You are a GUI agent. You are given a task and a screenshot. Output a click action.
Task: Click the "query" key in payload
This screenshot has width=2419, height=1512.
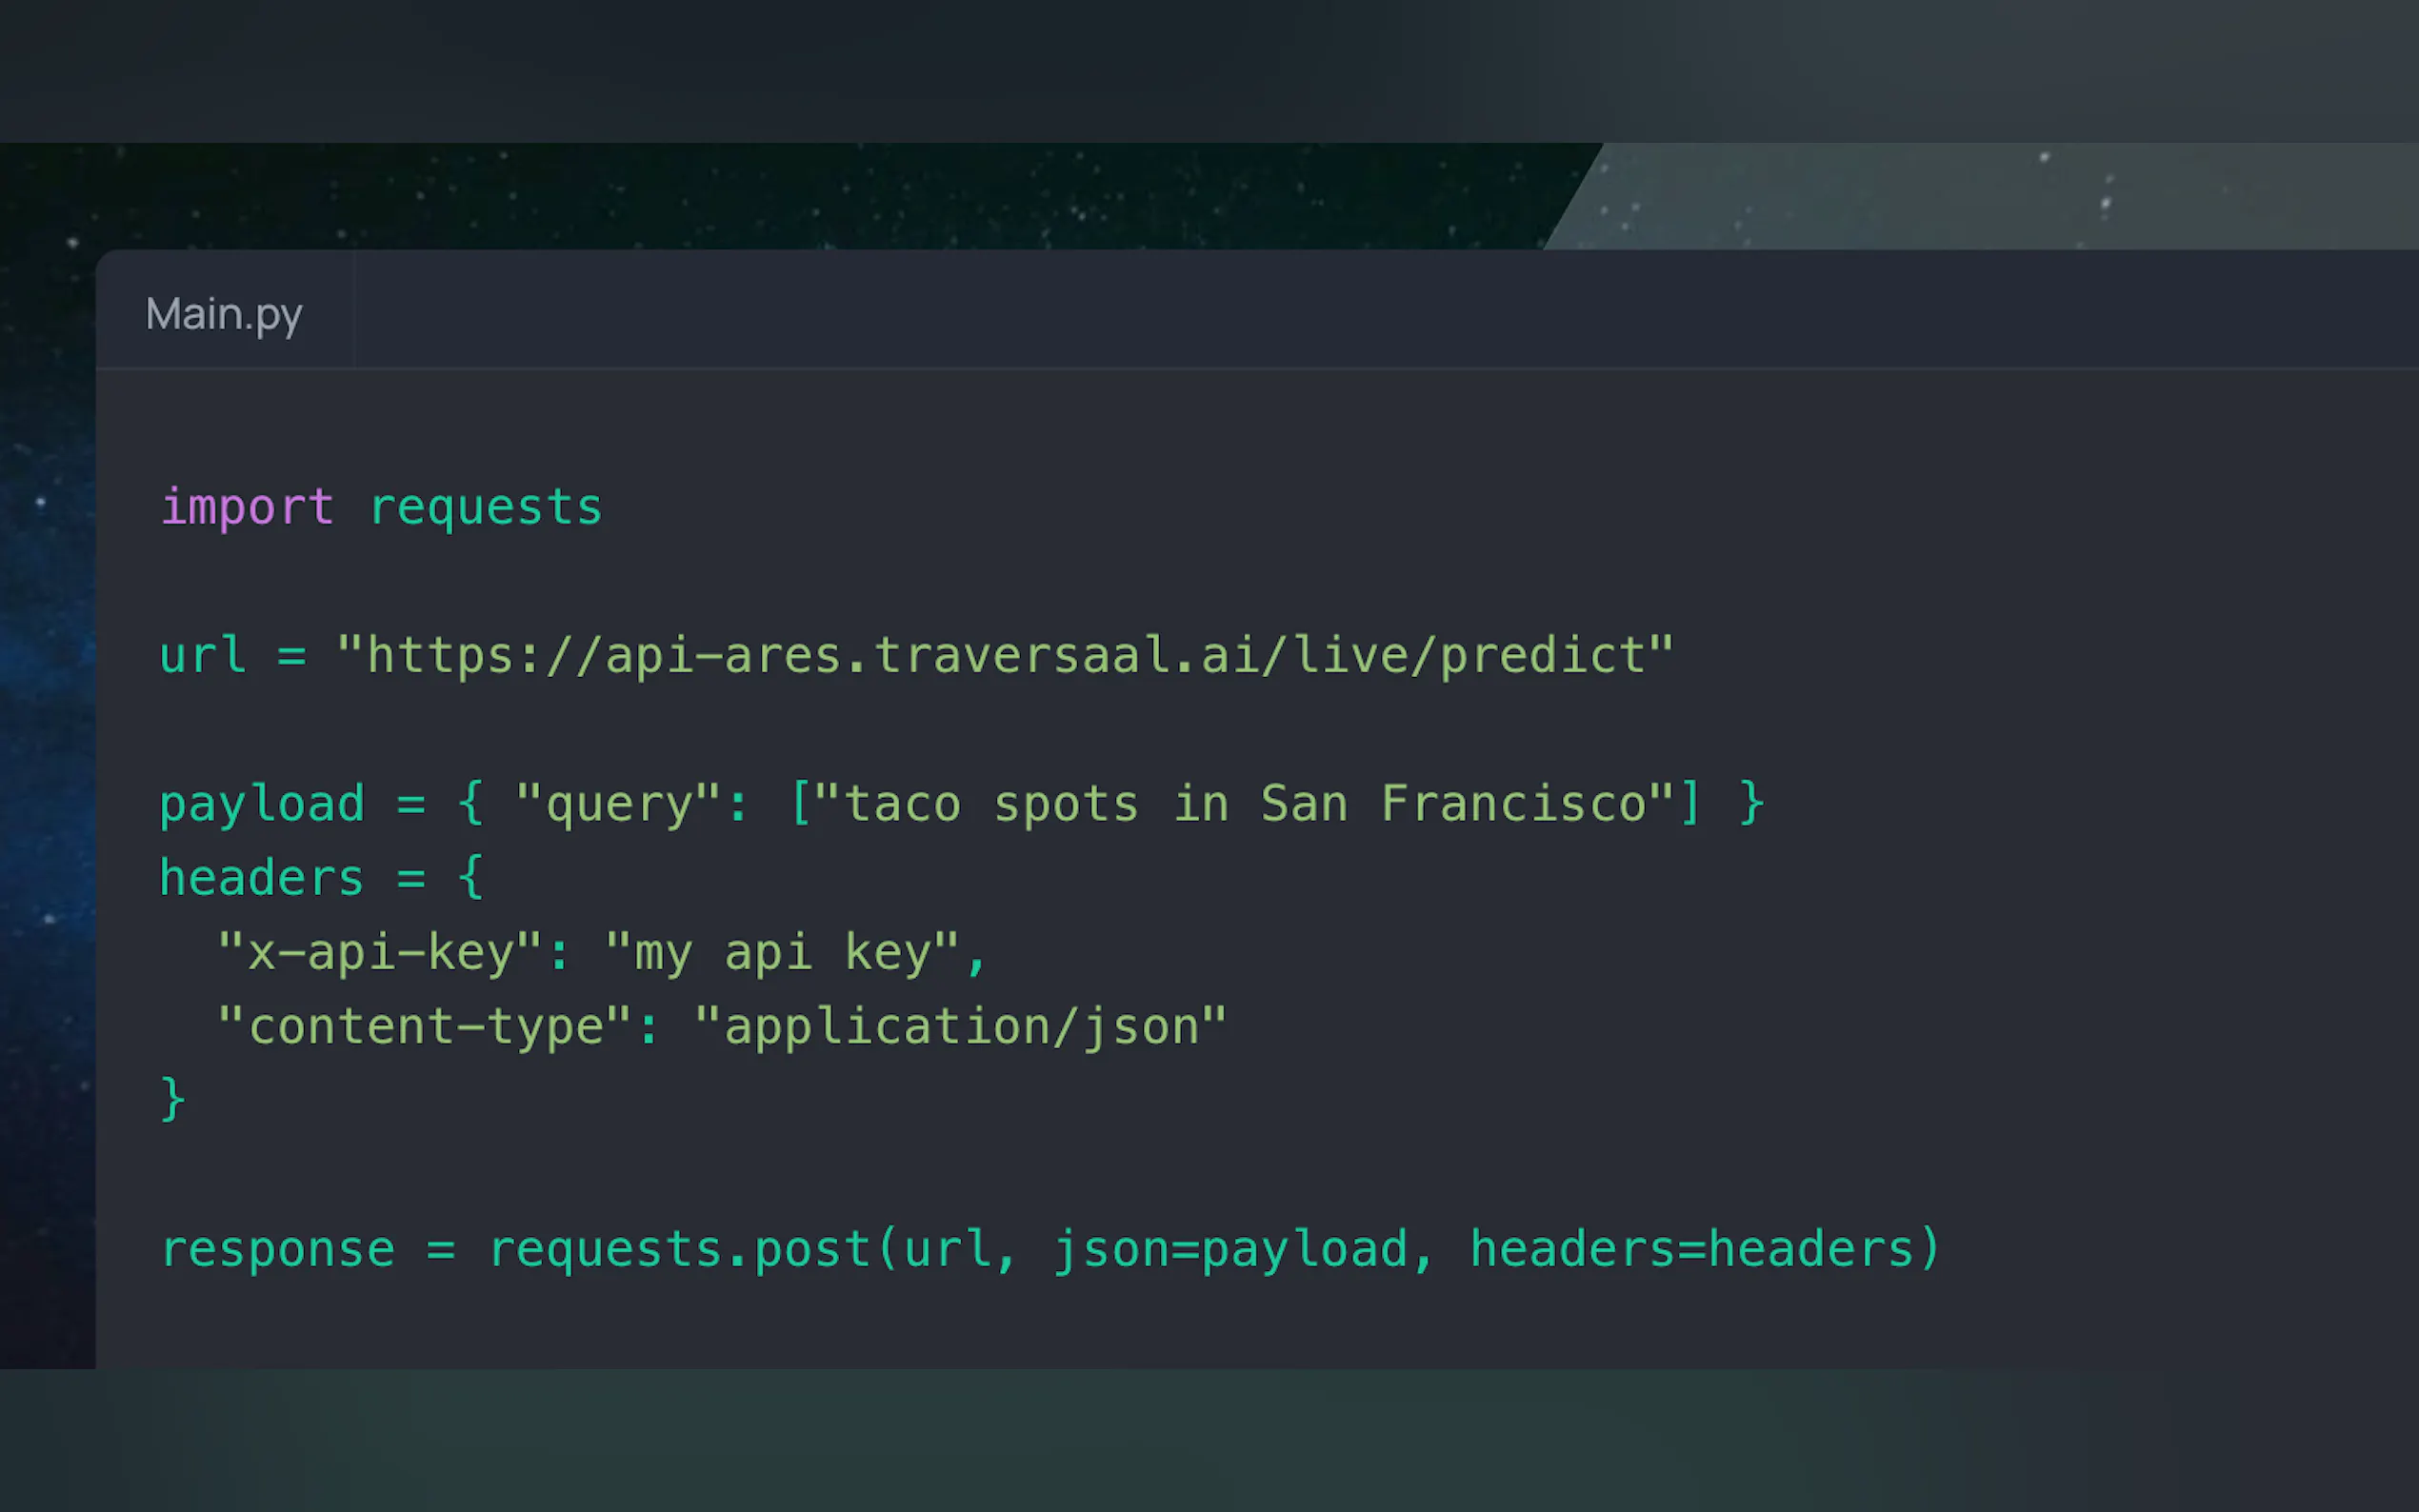(x=617, y=804)
